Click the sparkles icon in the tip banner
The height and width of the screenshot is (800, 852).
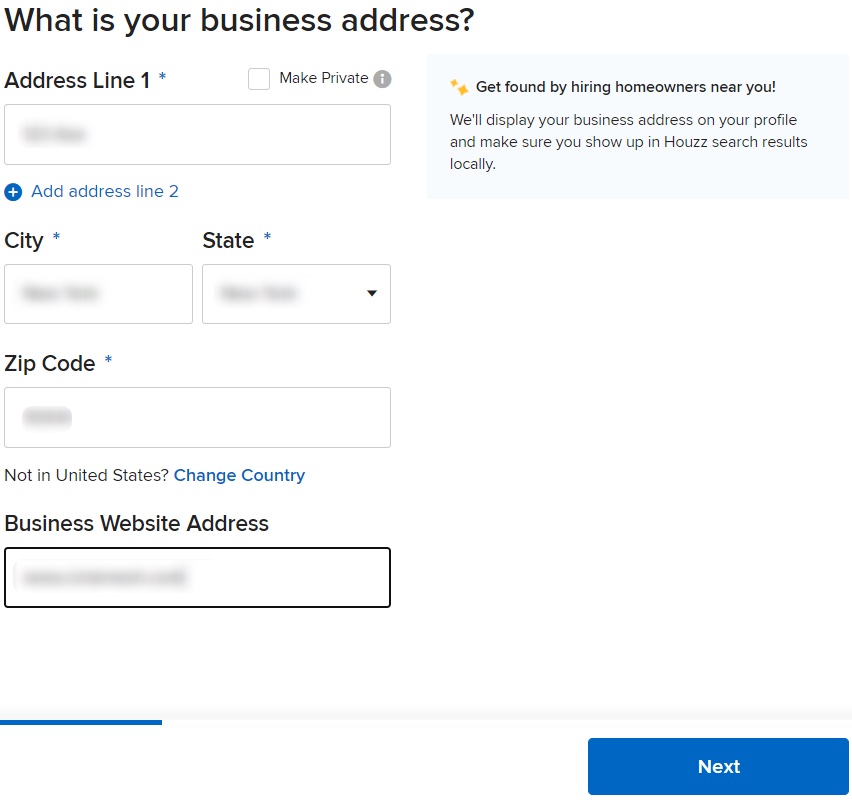(458, 87)
